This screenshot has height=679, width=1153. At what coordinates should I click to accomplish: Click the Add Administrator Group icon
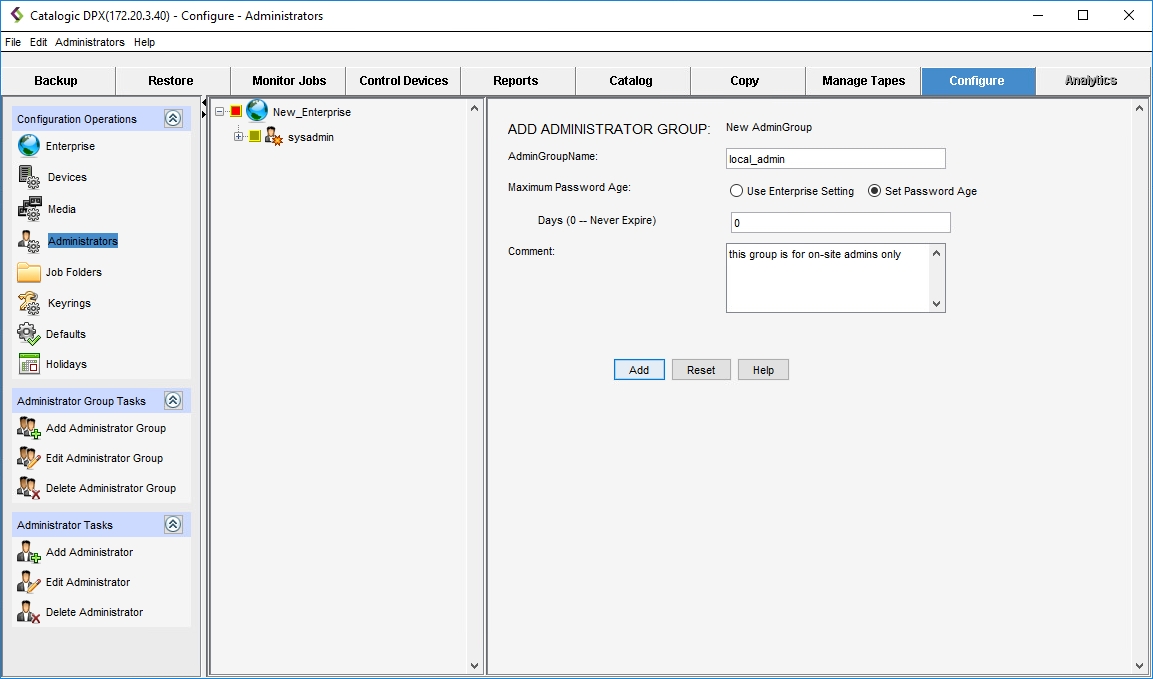[29, 428]
